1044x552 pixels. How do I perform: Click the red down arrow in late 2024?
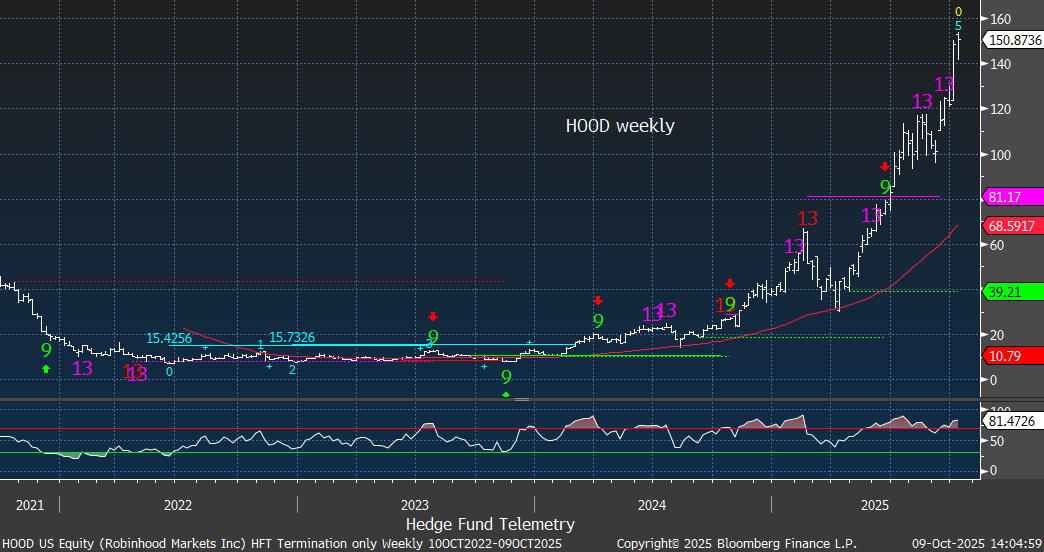coord(730,284)
